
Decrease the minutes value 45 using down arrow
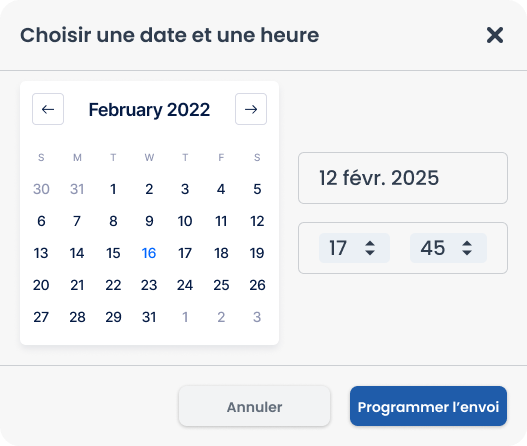click(x=467, y=252)
